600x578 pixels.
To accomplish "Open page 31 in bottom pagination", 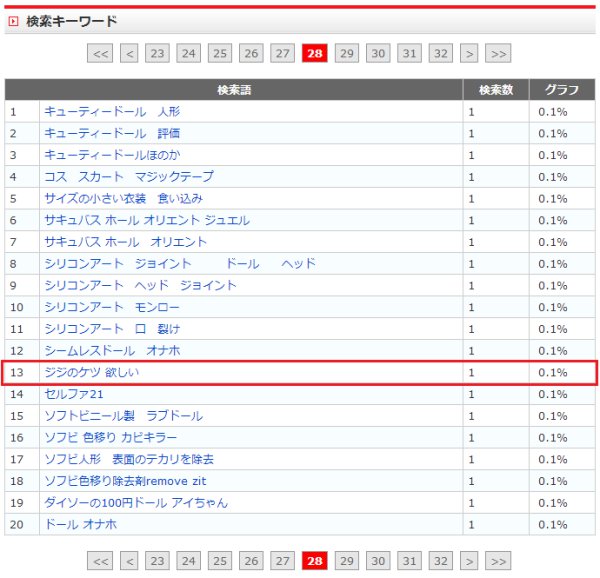I will click(409, 561).
